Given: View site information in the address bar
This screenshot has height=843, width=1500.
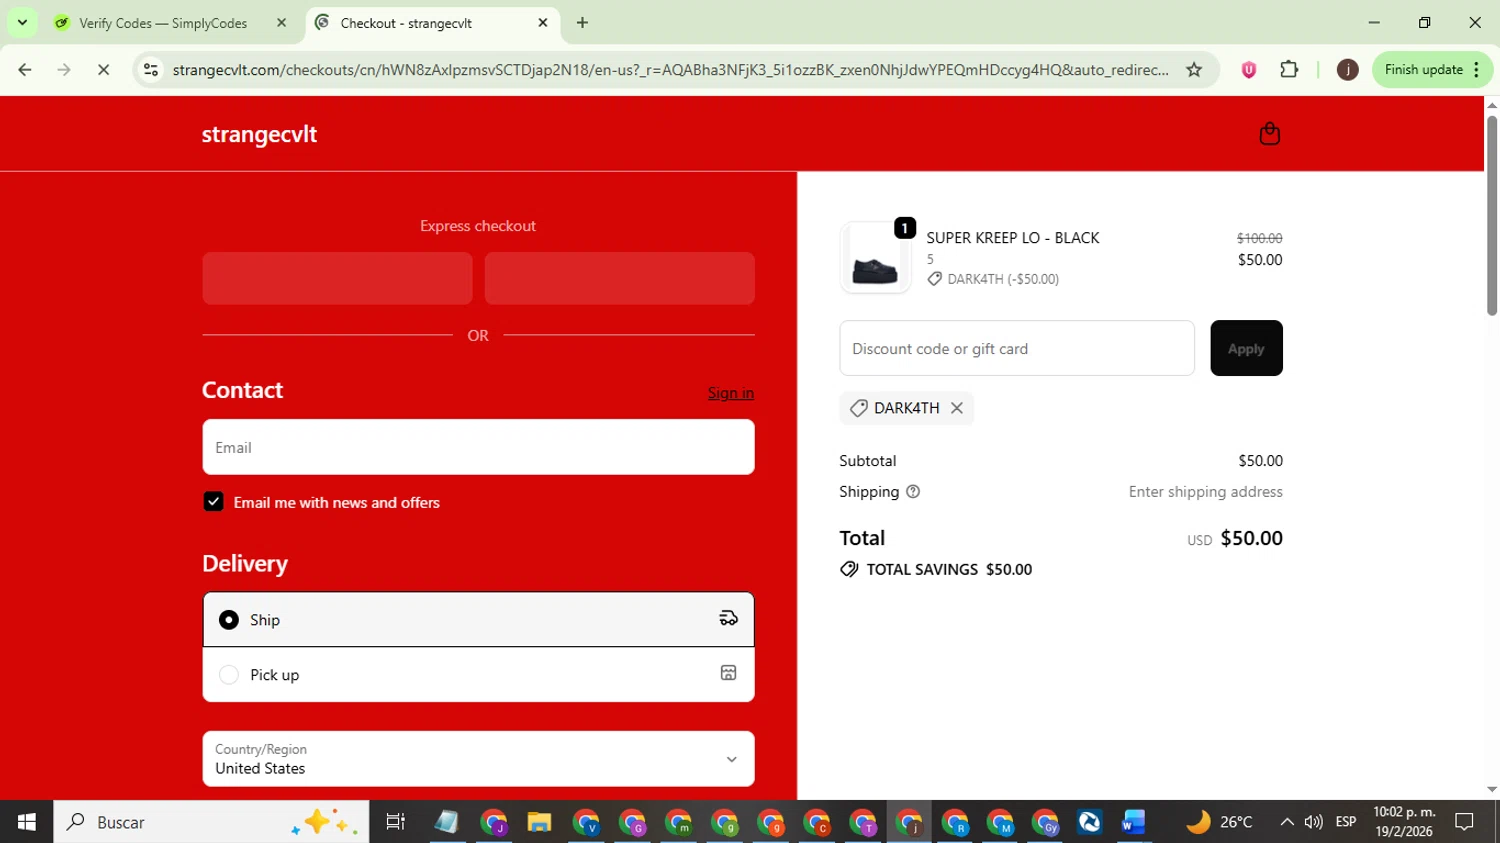Looking at the screenshot, I should (x=151, y=69).
